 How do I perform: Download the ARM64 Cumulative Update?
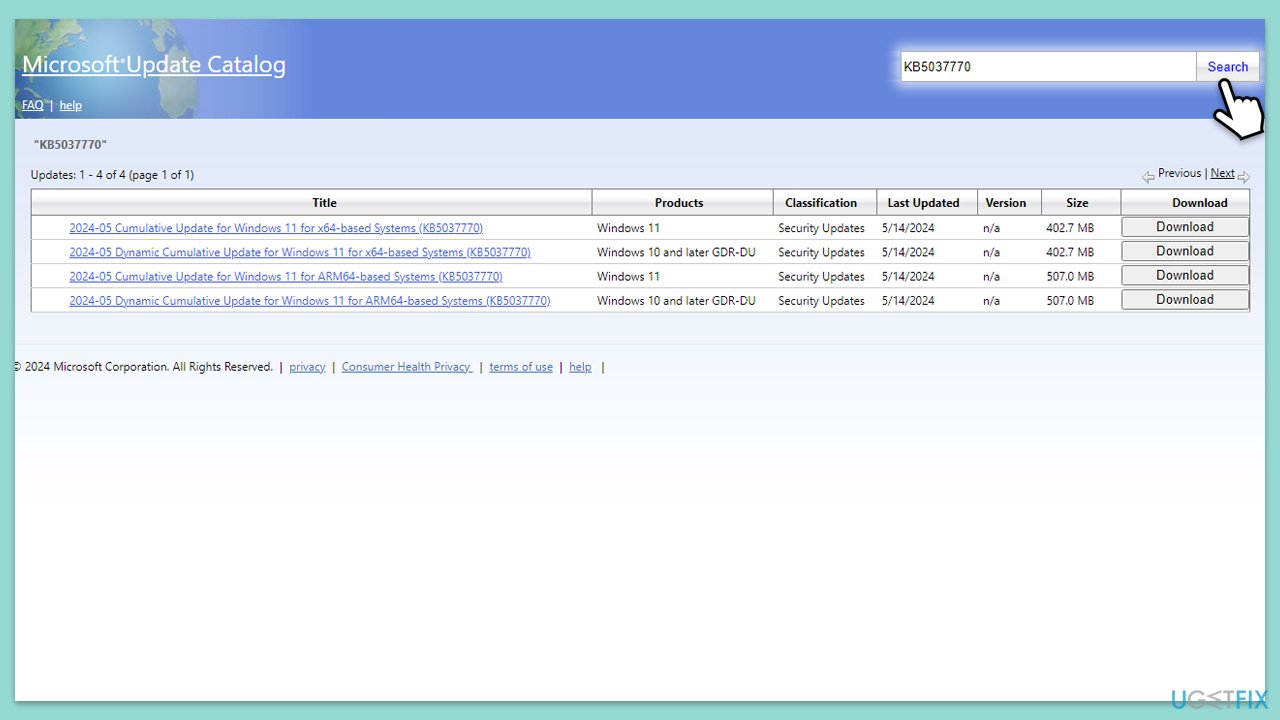click(x=1185, y=275)
